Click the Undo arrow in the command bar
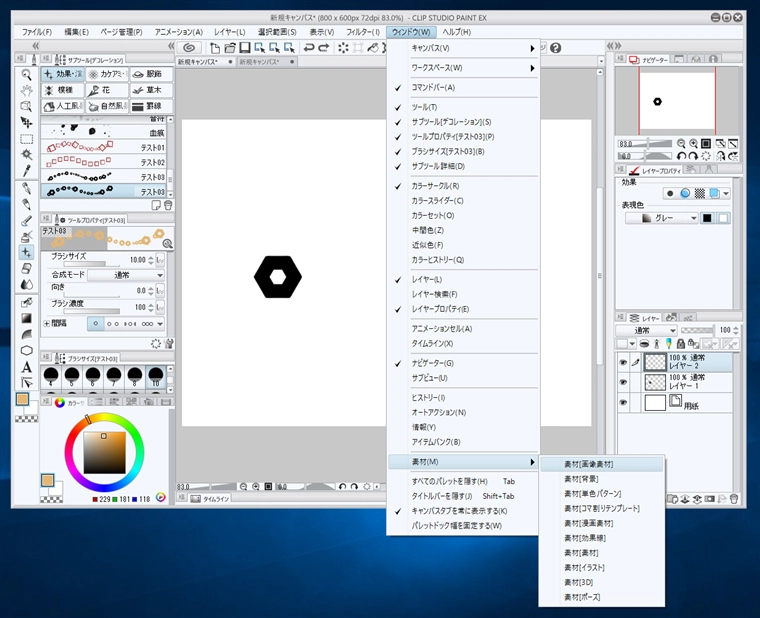Image resolution: width=760 pixels, height=618 pixels. 309,48
